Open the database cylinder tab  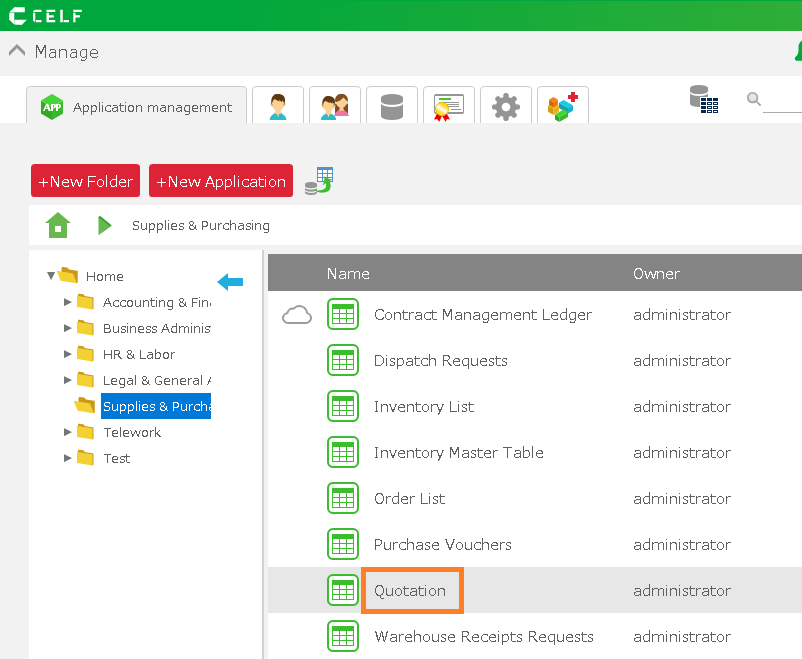pyautogui.click(x=392, y=106)
